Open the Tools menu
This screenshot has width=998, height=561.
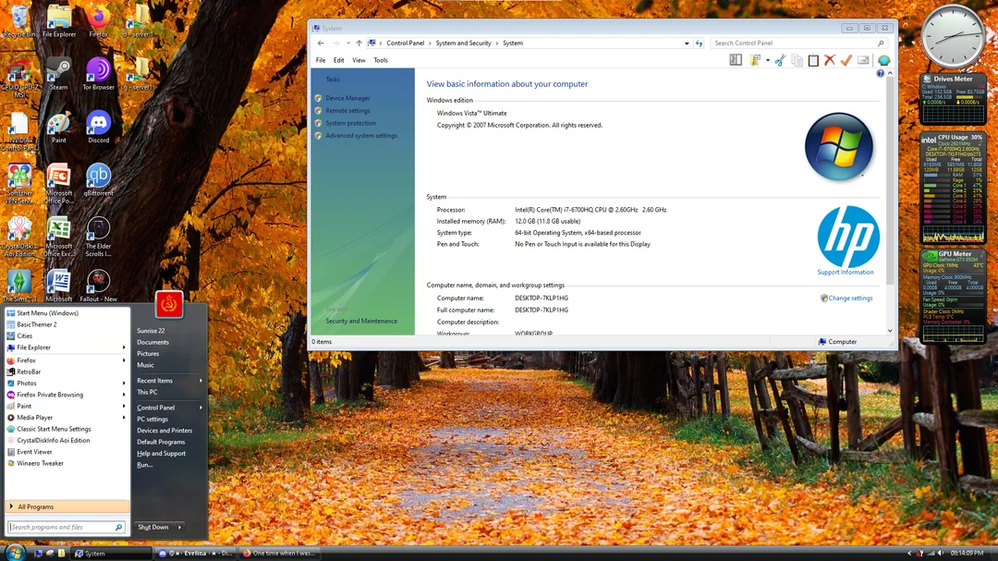(x=381, y=60)
